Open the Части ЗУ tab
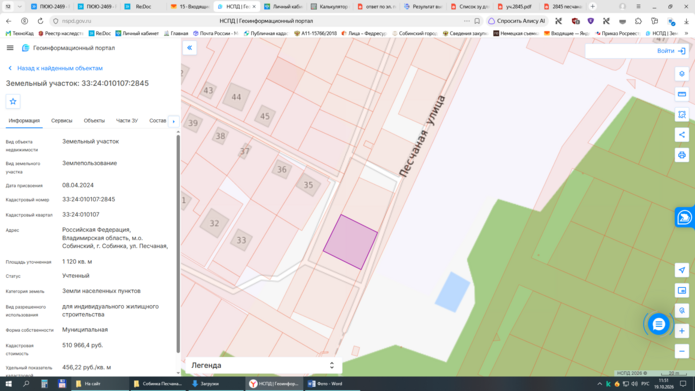The height and width of the screenshot is (391, 695). pos(127,121)
